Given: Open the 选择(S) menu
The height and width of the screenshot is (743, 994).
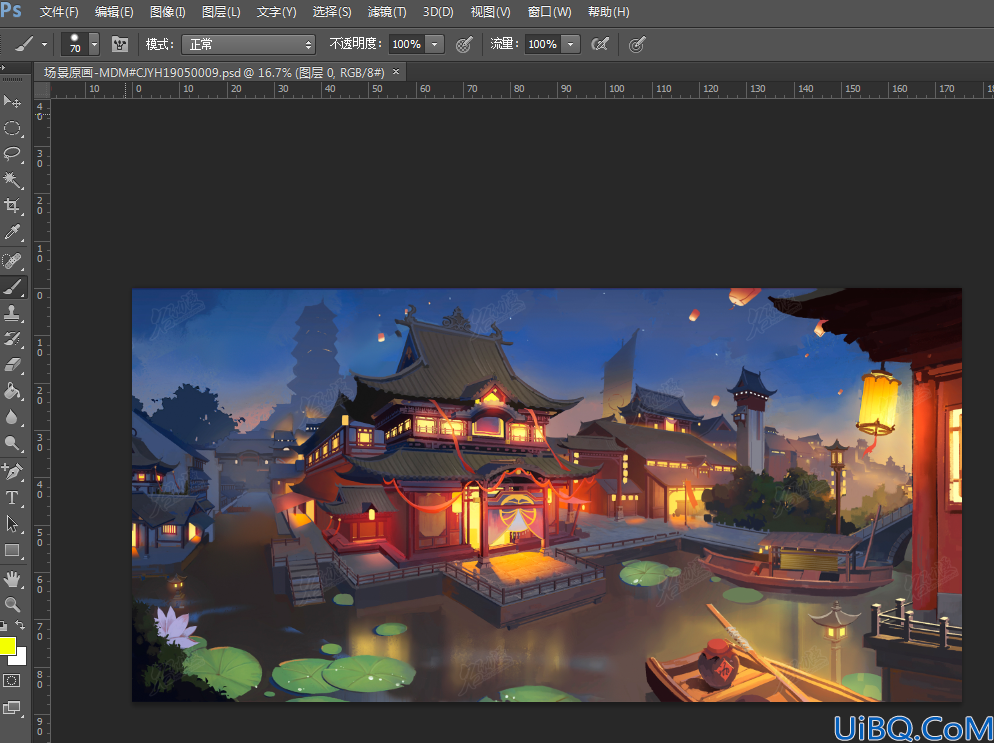Looking at the screenshot, I should (332, 11).
